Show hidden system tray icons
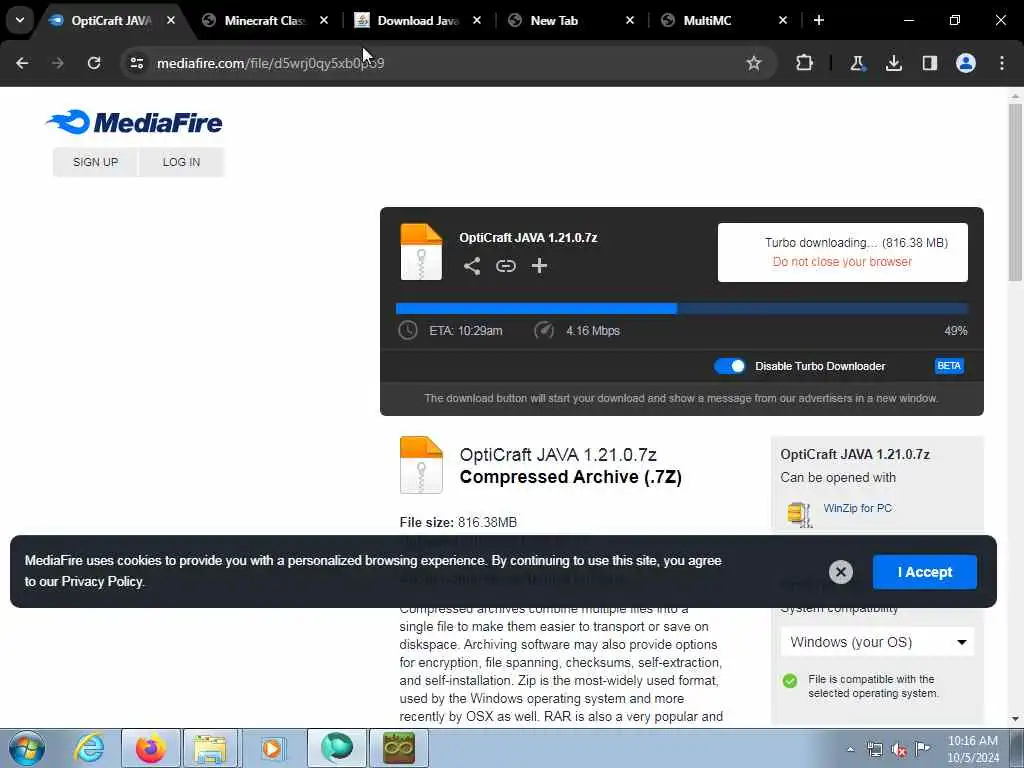 850,749
